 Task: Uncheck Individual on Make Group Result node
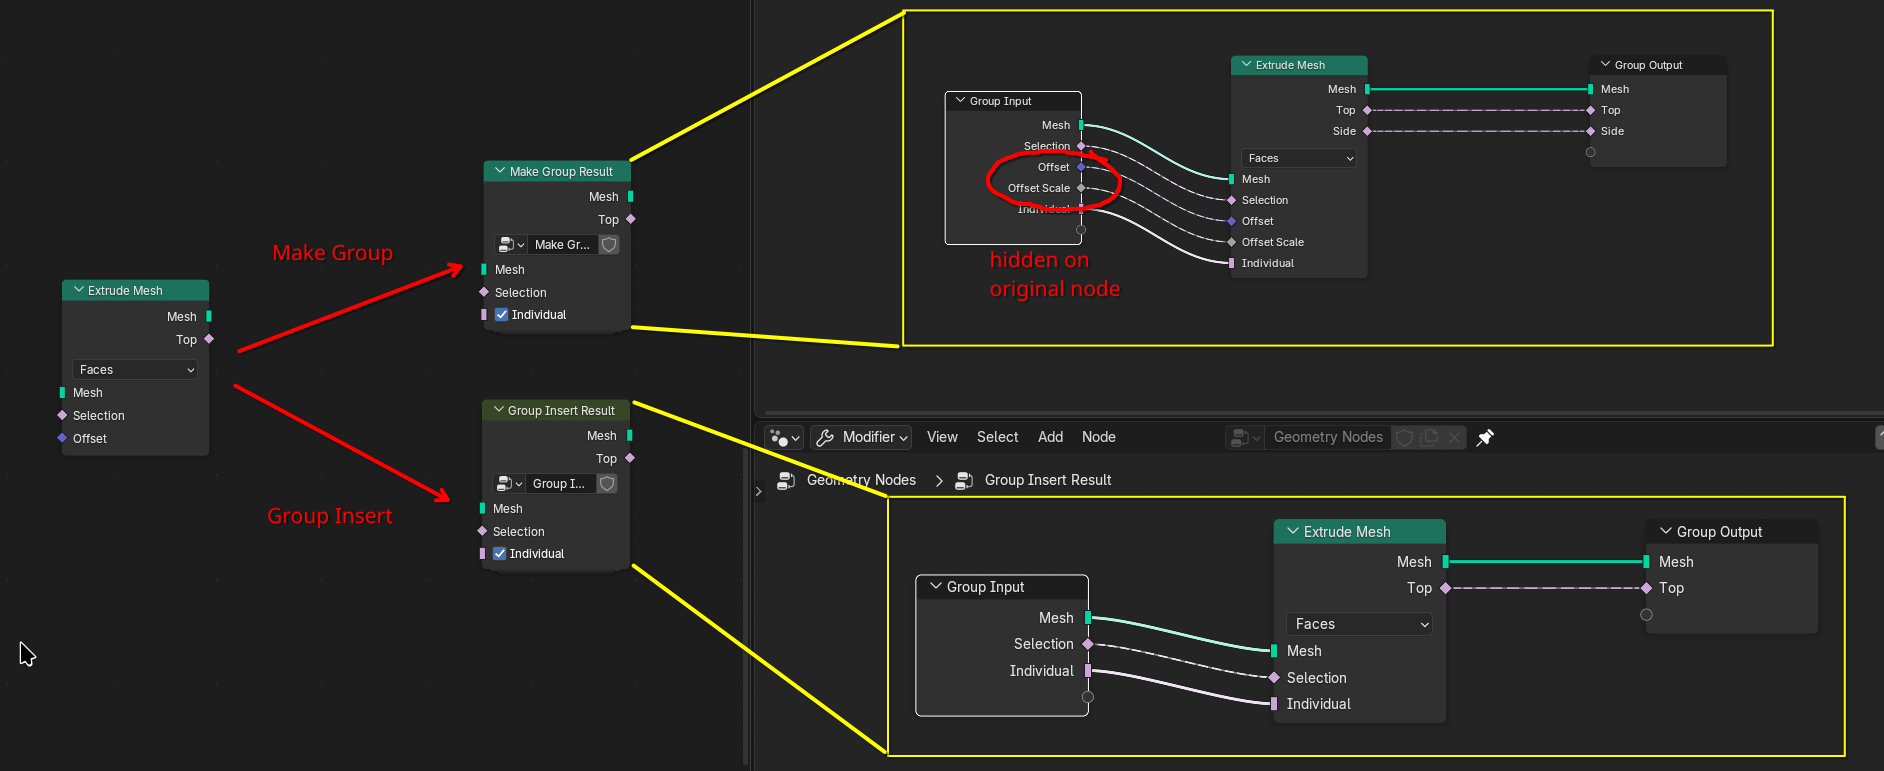[x=502, y=314]
